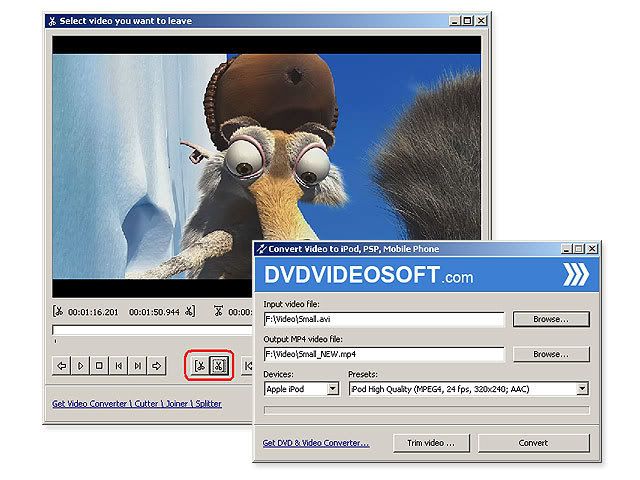Browse for the output MP4 file

pos(551,354)
